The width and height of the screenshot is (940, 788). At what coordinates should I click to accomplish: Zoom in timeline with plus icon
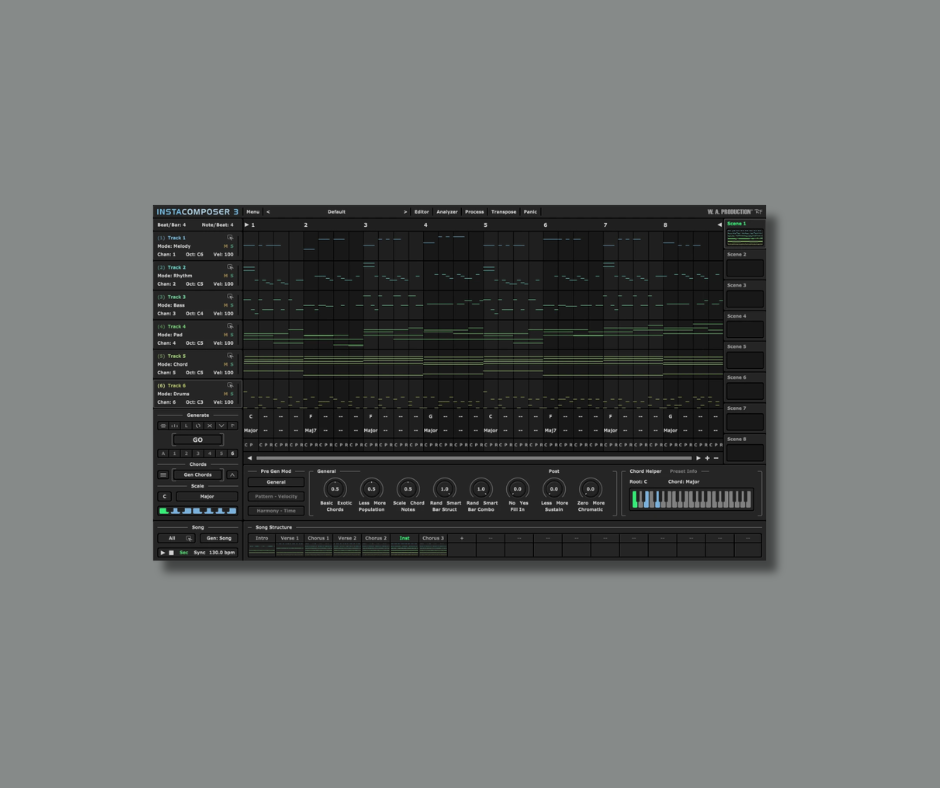pyautogui.click(x=707, y=458)
